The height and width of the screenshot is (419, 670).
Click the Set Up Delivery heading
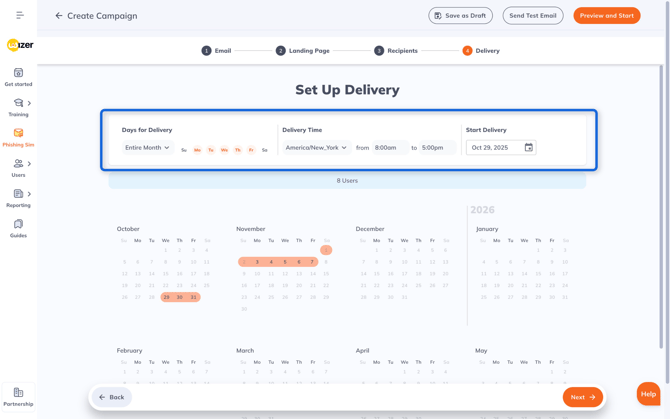(x=347, y=90)
